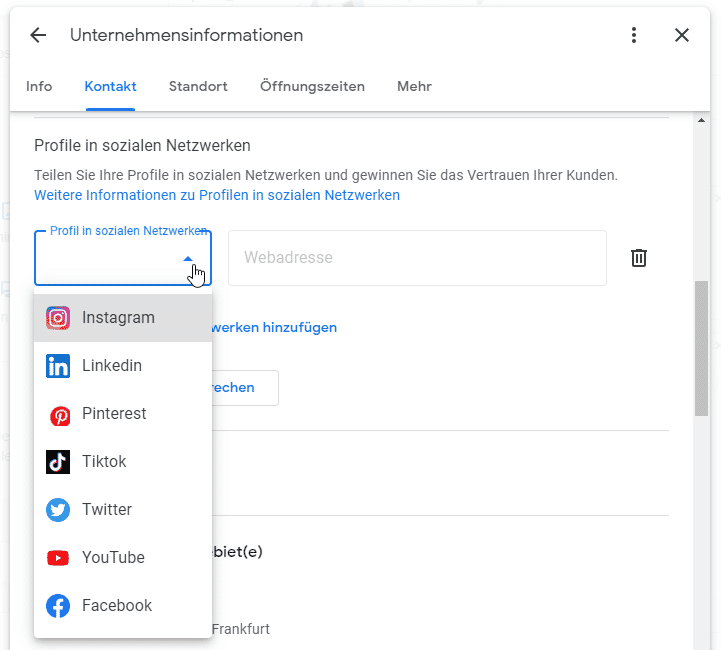
Task: Click the 'Profile in sozialen Netzwerken' heading
Action: click(x=142, y=145)
